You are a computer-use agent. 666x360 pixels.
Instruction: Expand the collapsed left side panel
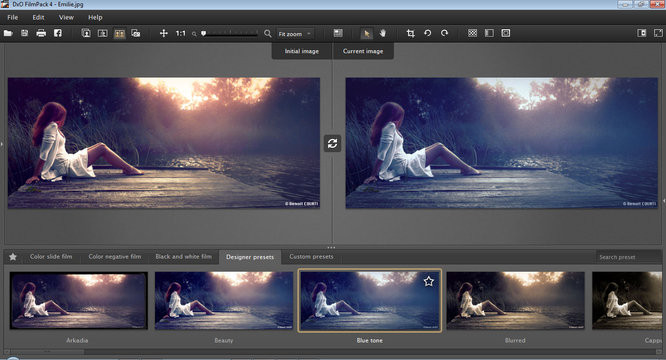tap(2, 144)
